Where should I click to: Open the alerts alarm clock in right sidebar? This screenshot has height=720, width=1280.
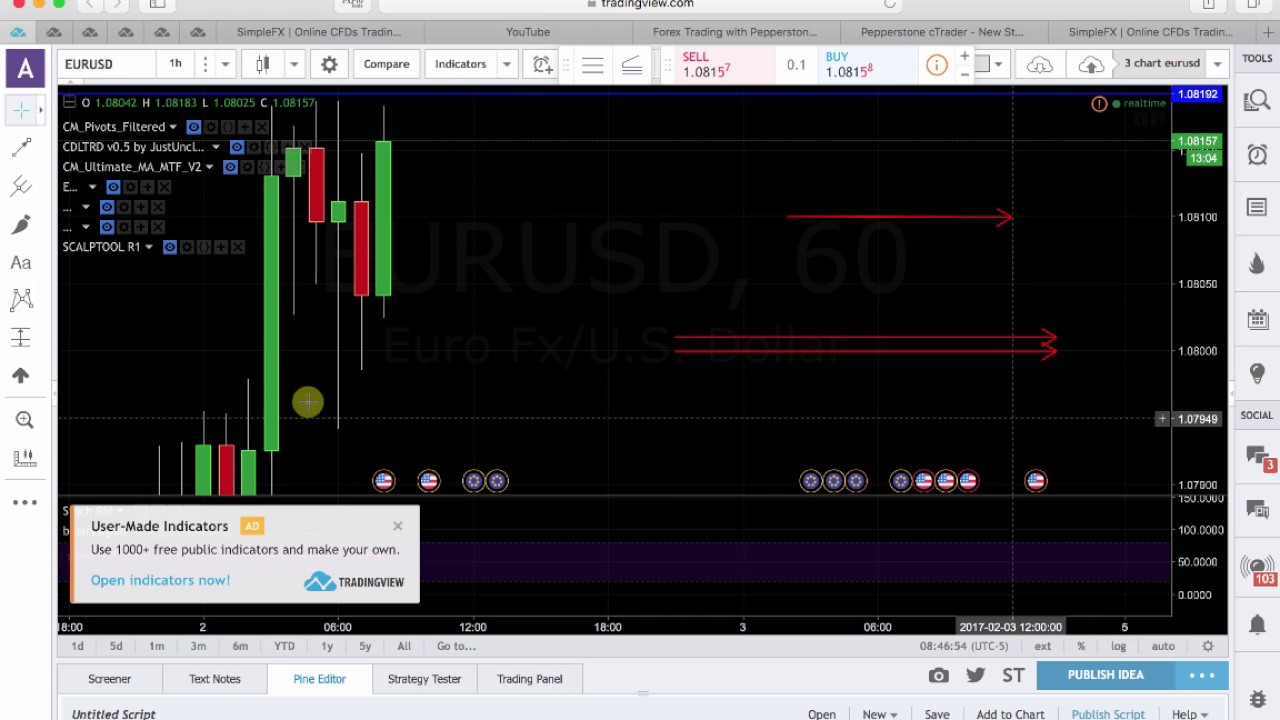[1257, 154]
